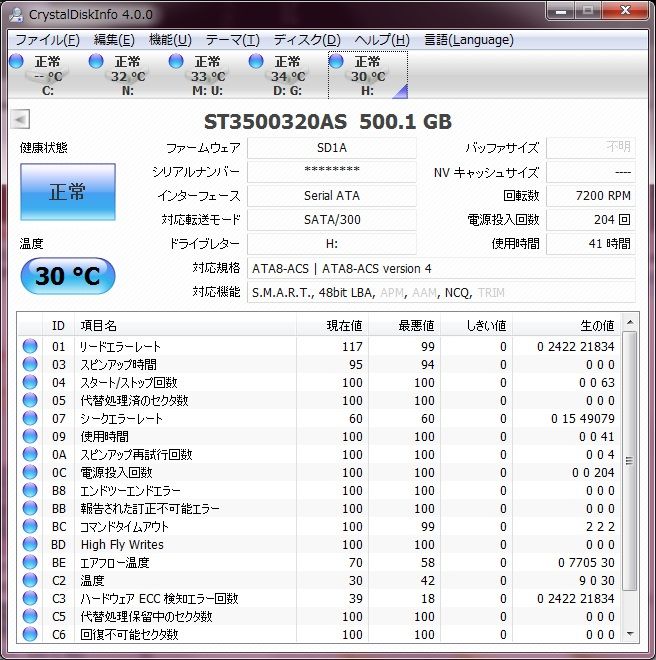The width and height of the screenshot is (656, 660).
Task: Open the ファイル(F) menu
Action: (x=47, y=40)
